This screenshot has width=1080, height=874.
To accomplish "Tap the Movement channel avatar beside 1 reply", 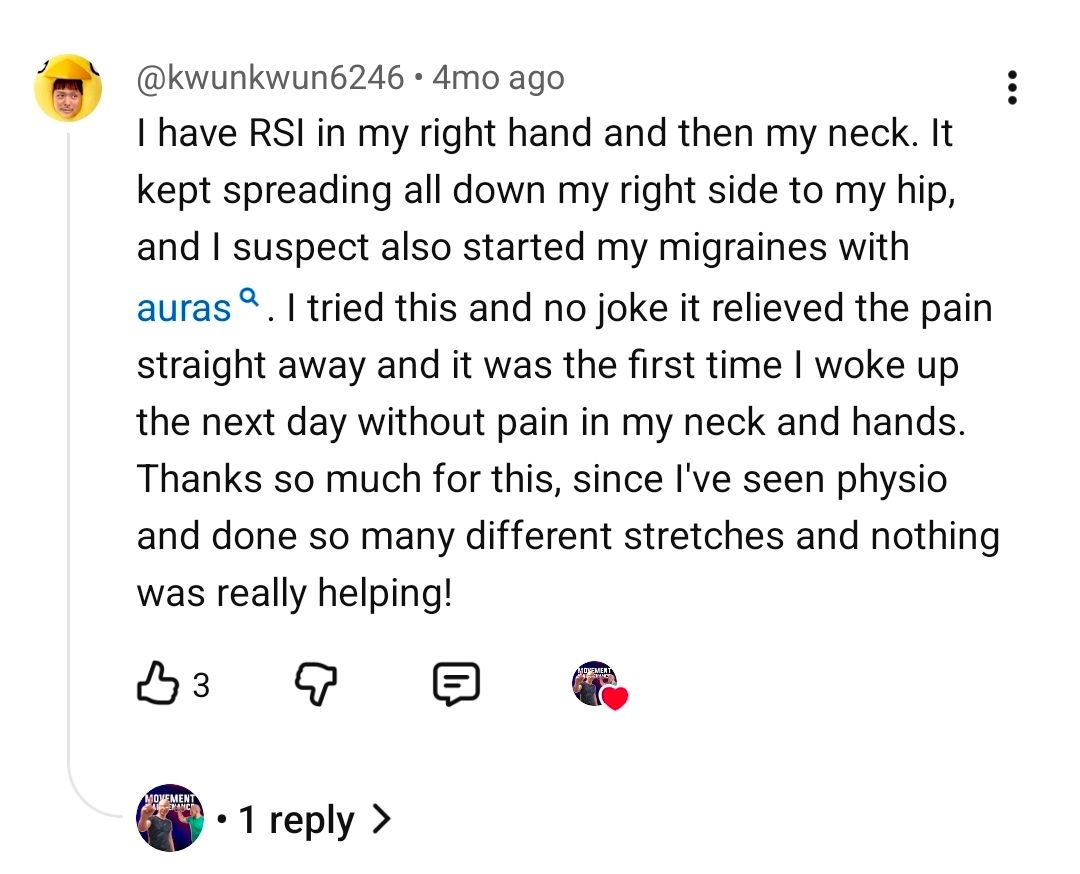I will (170, 818).
